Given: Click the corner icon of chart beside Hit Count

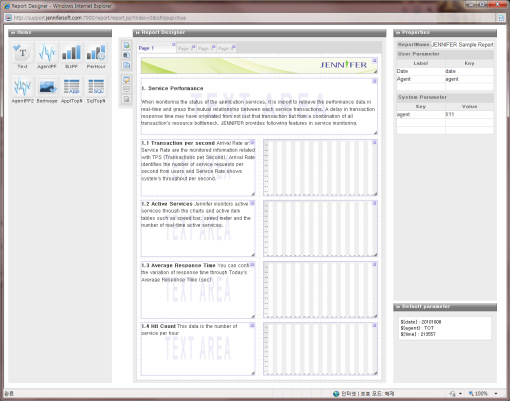Looking at the screenshot, I should coord(374,325).
